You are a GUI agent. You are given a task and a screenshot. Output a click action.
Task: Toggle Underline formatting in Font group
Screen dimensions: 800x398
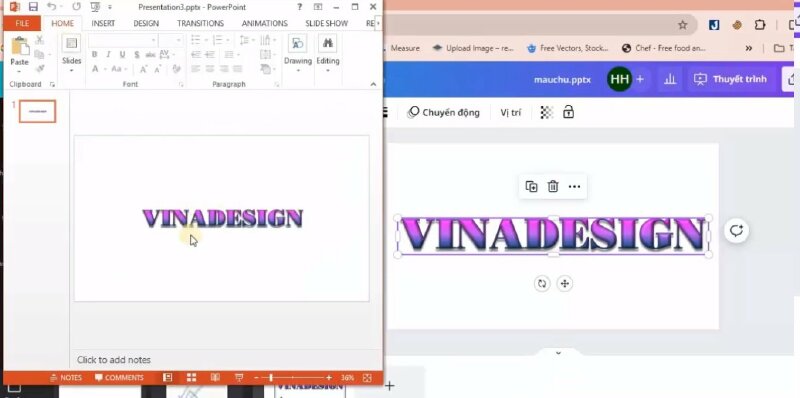pos(122,55)
